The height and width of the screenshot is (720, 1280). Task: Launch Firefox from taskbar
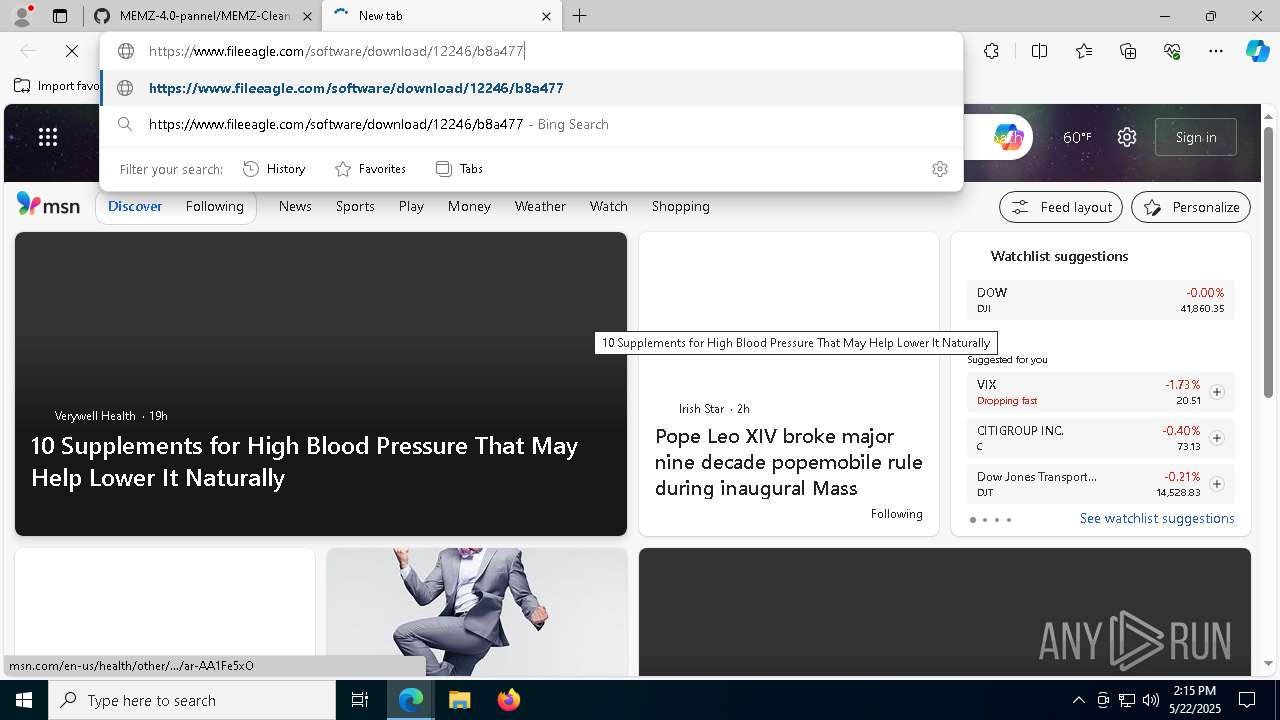tap(508, 700)
